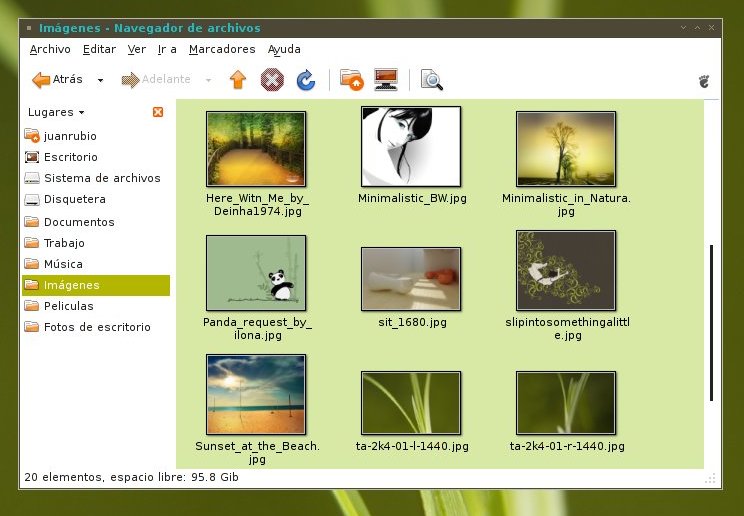
Task: Click the file name label ta-2k4-01-l-1440.jpg
Action: pyautogui.click(x=412, y=446)
